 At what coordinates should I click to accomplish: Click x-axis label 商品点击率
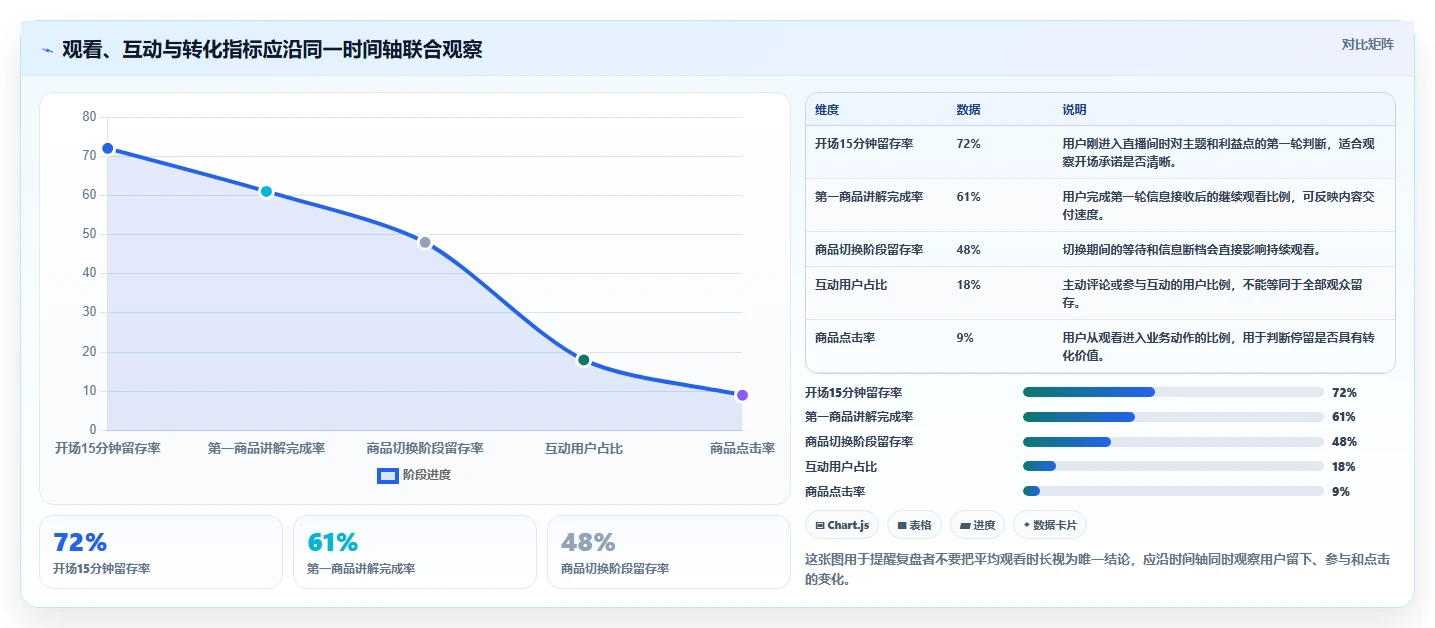point(742,449)
